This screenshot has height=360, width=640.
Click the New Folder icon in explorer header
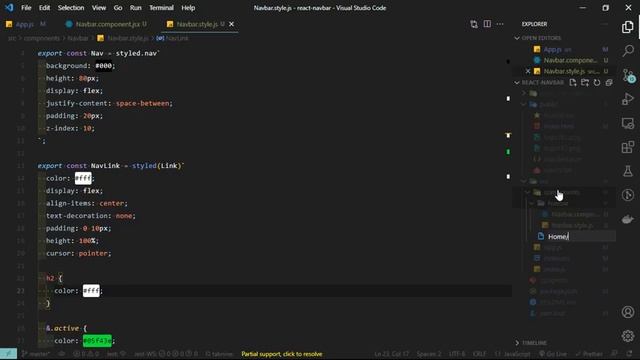(x=585, y=82)
